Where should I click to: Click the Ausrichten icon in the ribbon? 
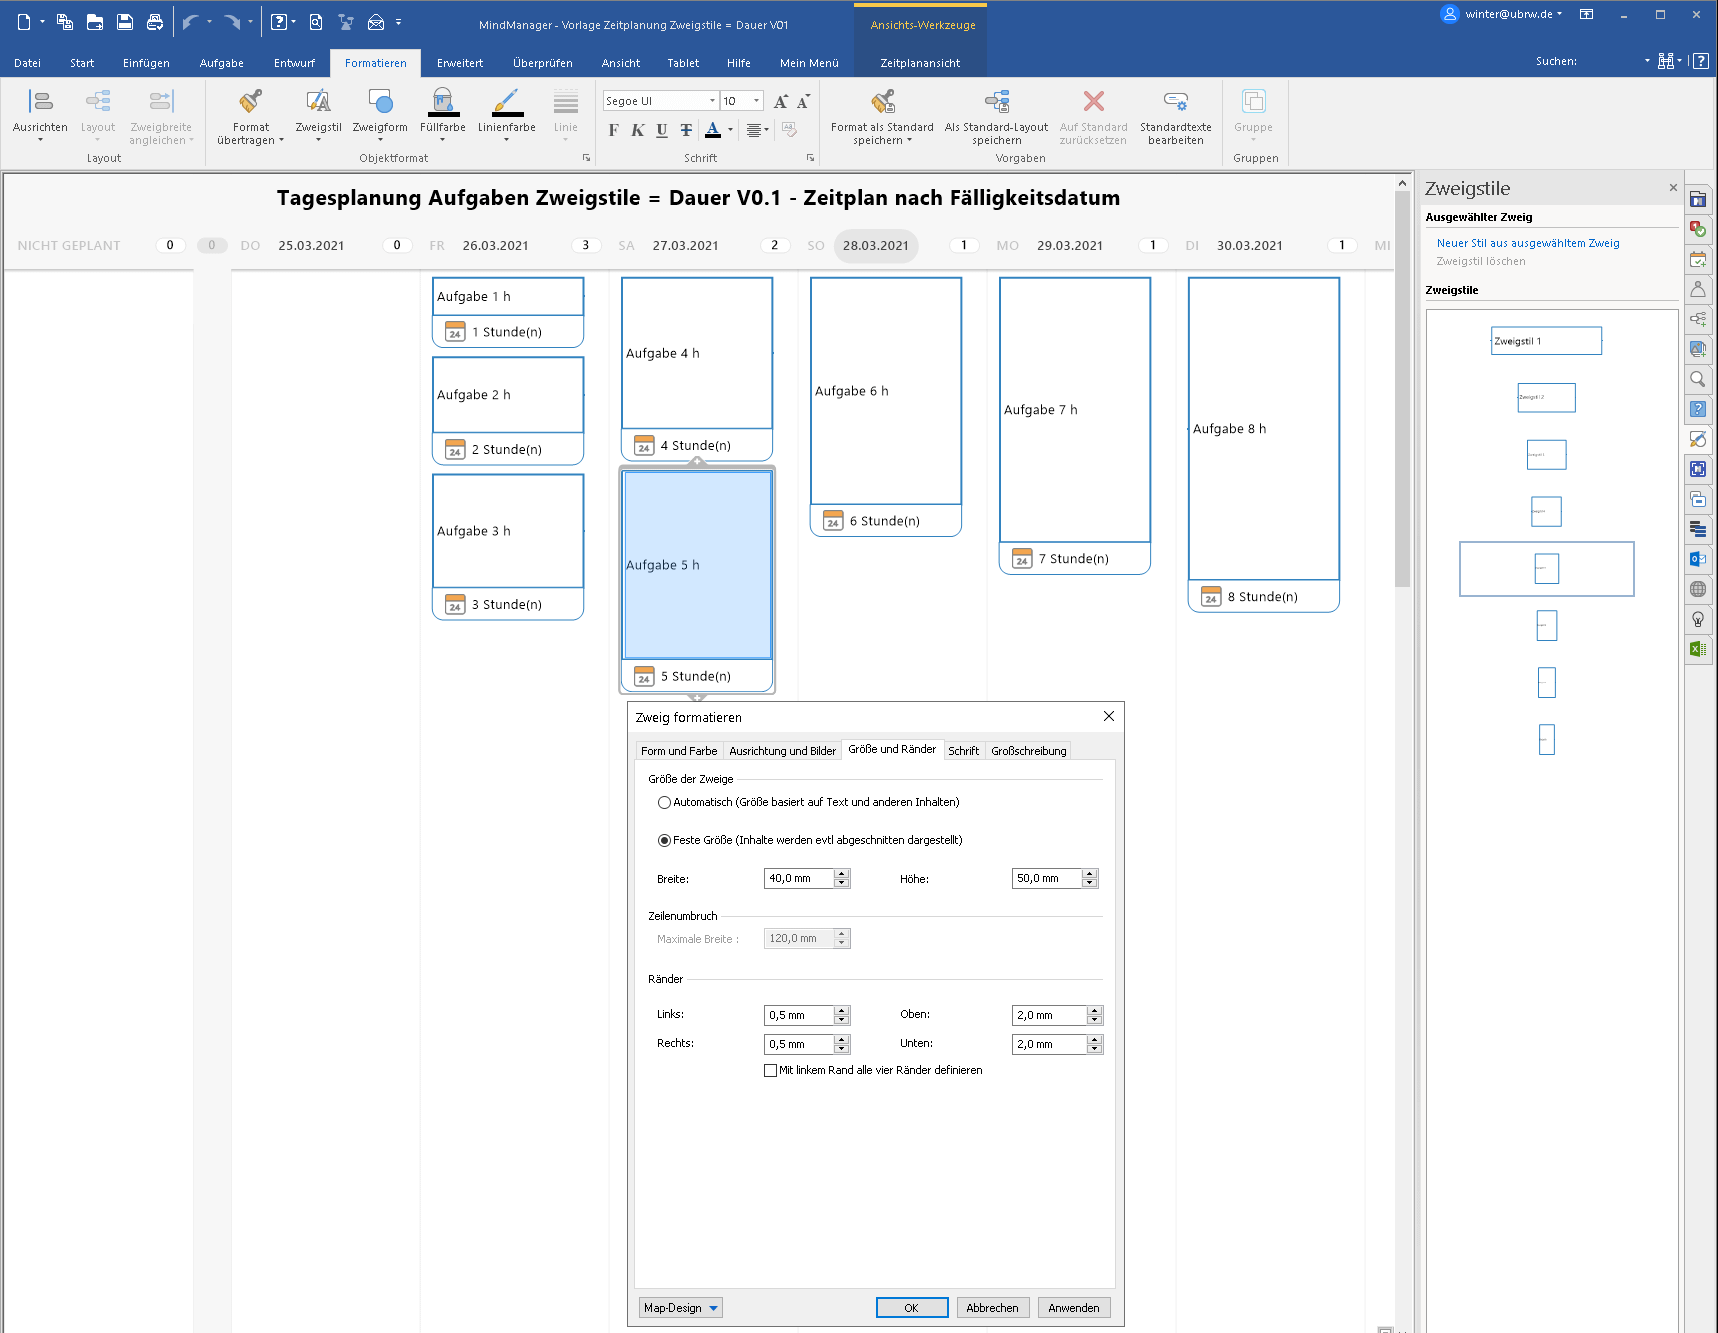[40, 101]
